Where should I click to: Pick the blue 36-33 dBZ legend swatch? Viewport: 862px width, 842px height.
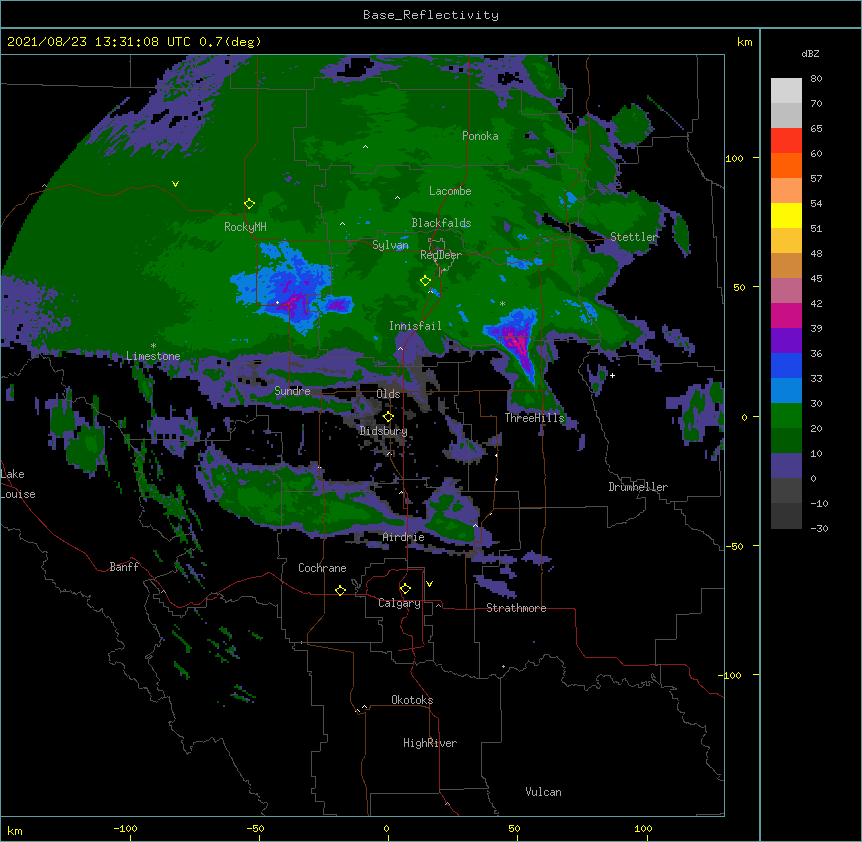click(x=786, y=365)
